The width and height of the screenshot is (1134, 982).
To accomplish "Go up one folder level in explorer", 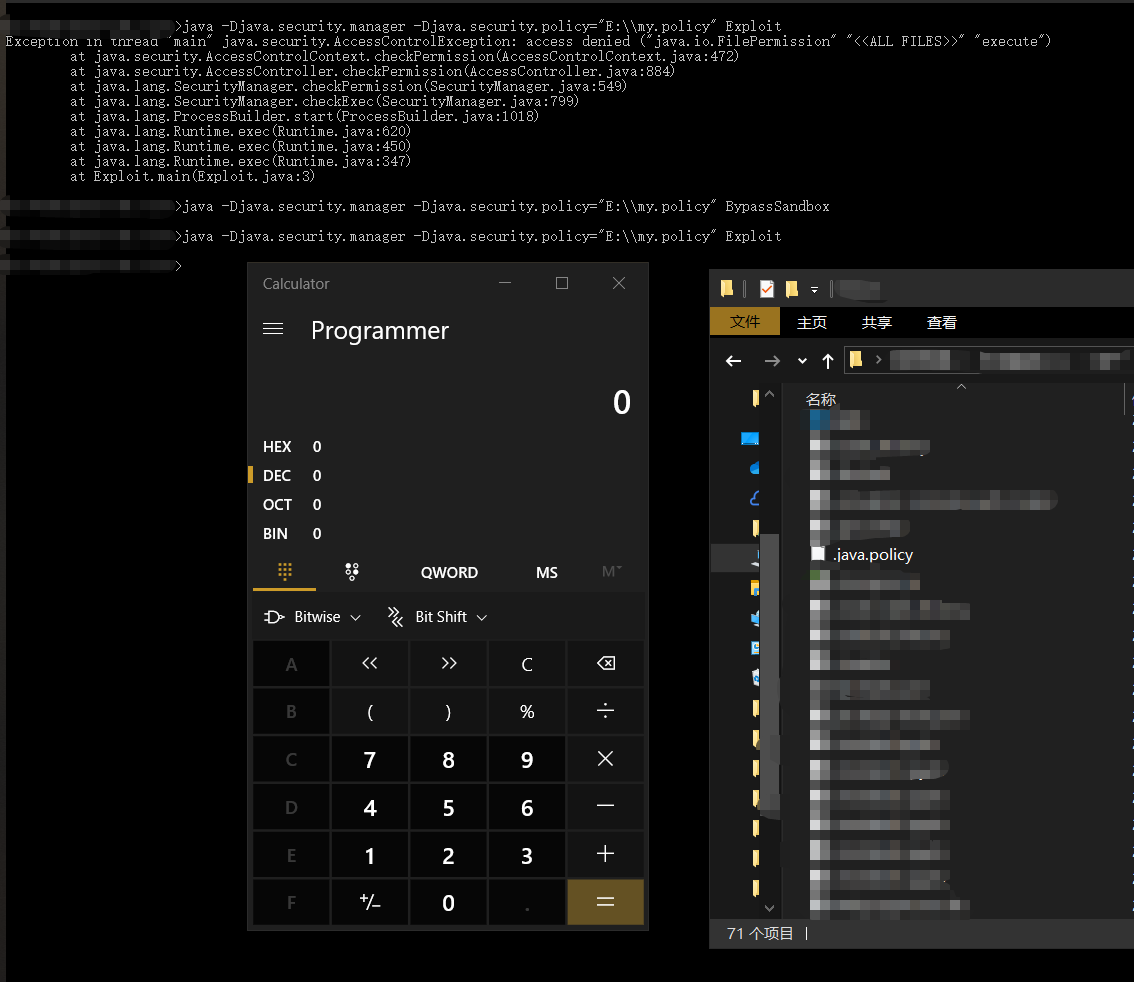I will click(x=827, y=361).
